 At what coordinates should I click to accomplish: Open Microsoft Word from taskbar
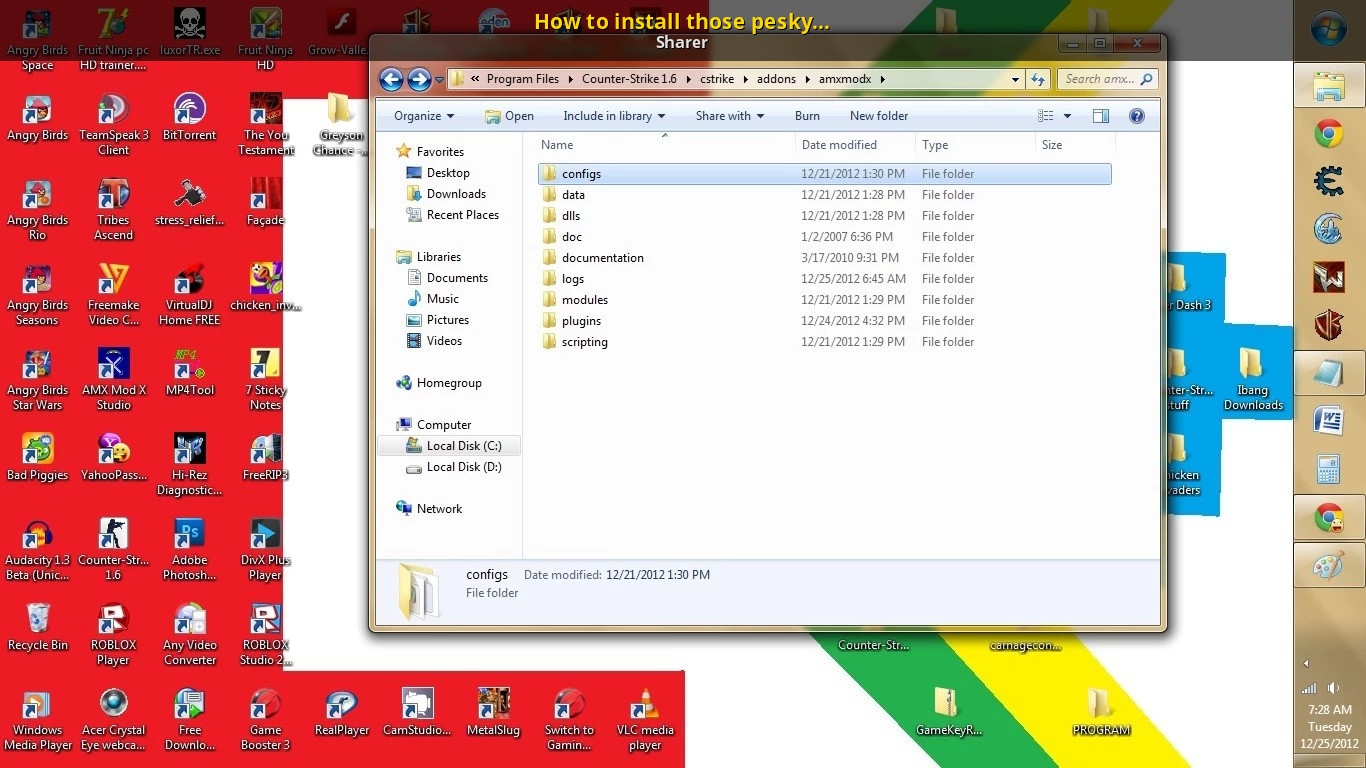point(1328,421)
